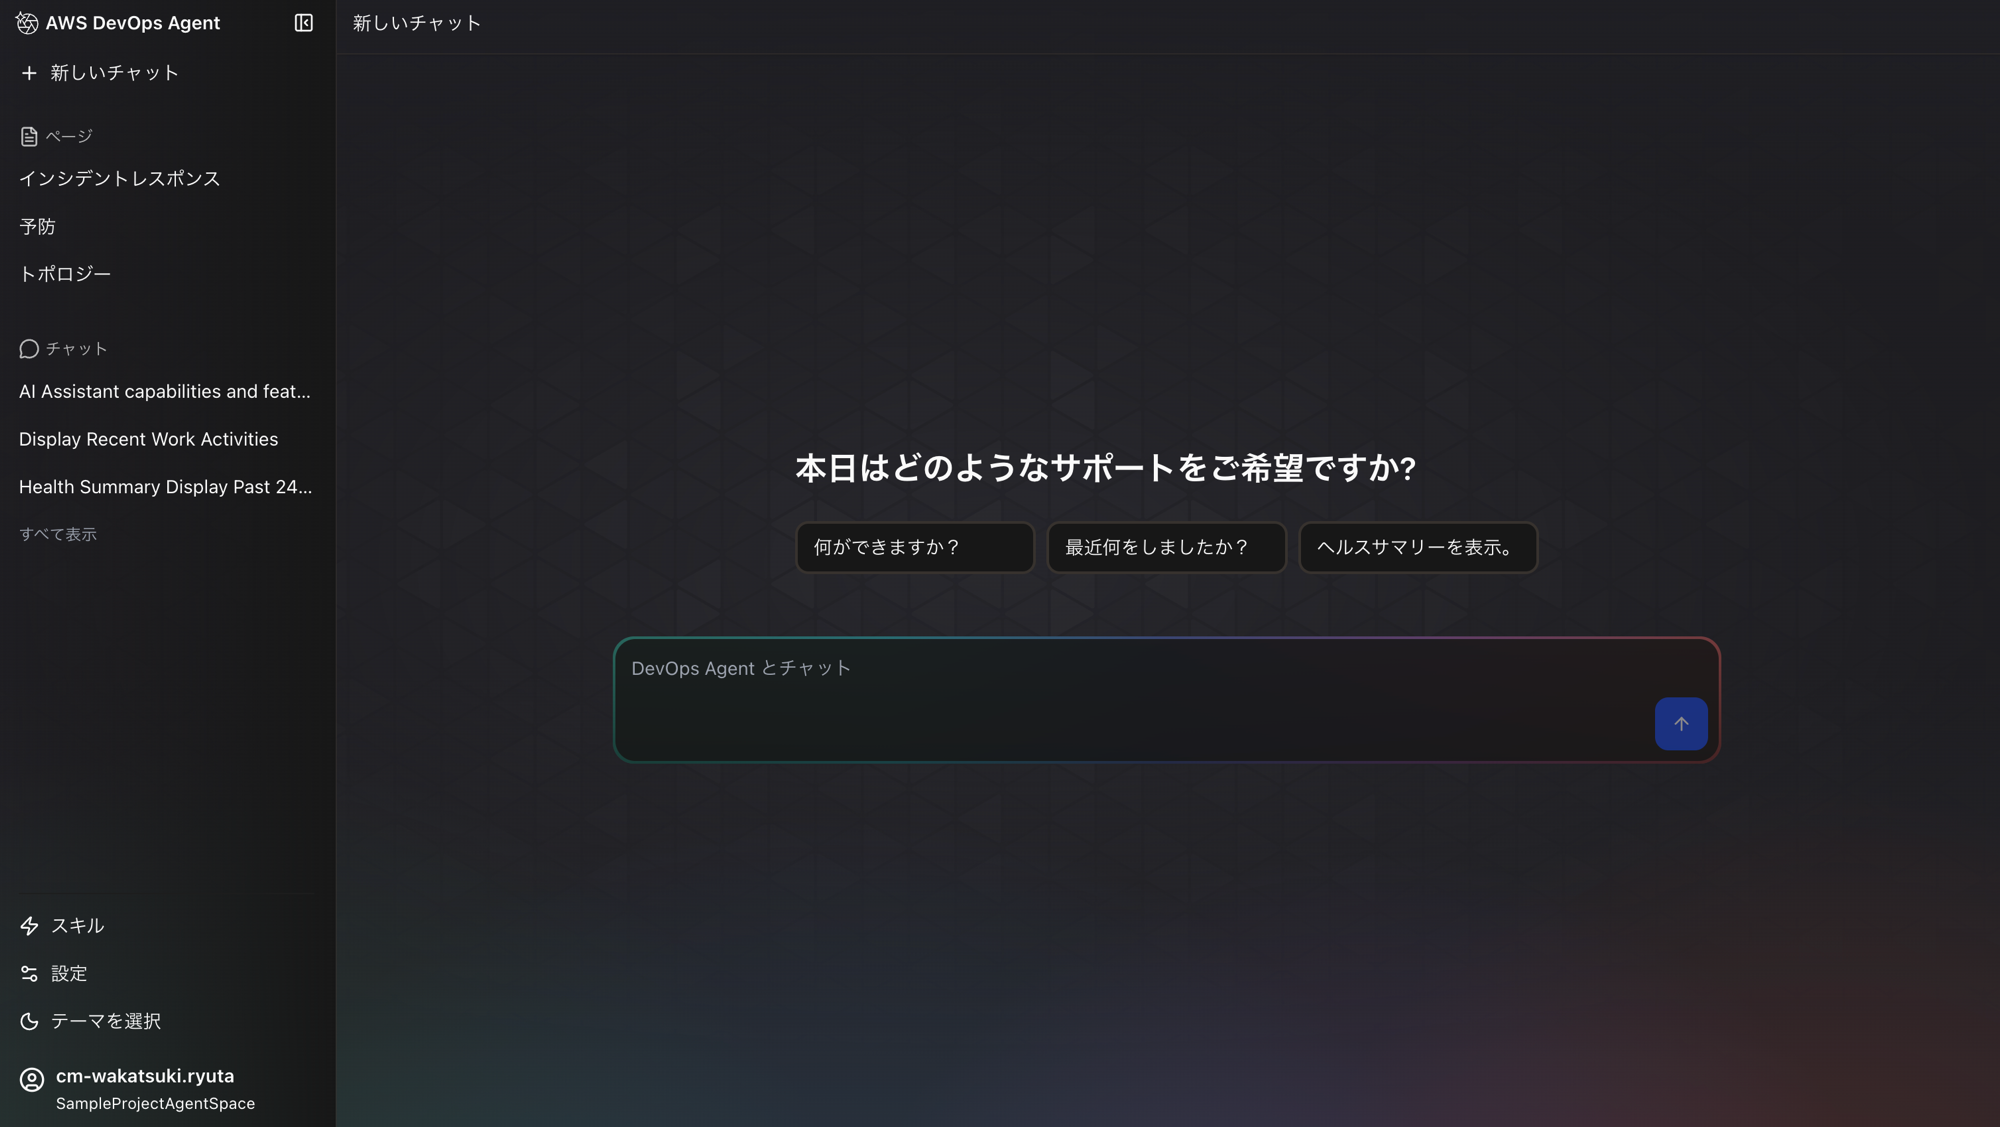Open the Display Recent Work Activities chat

coord(149,440)
